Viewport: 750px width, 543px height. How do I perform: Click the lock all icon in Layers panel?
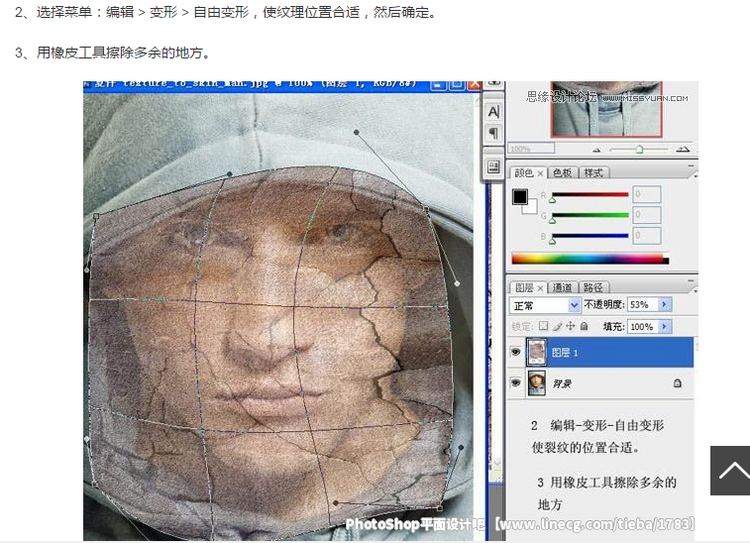click(585, 326)
